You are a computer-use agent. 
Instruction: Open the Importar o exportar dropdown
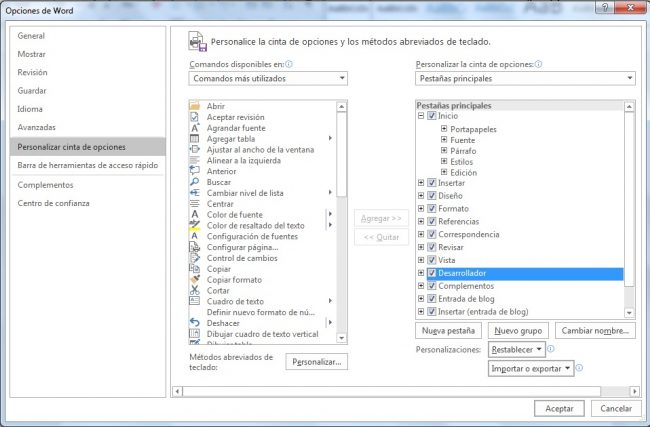[x=531, y=369]
